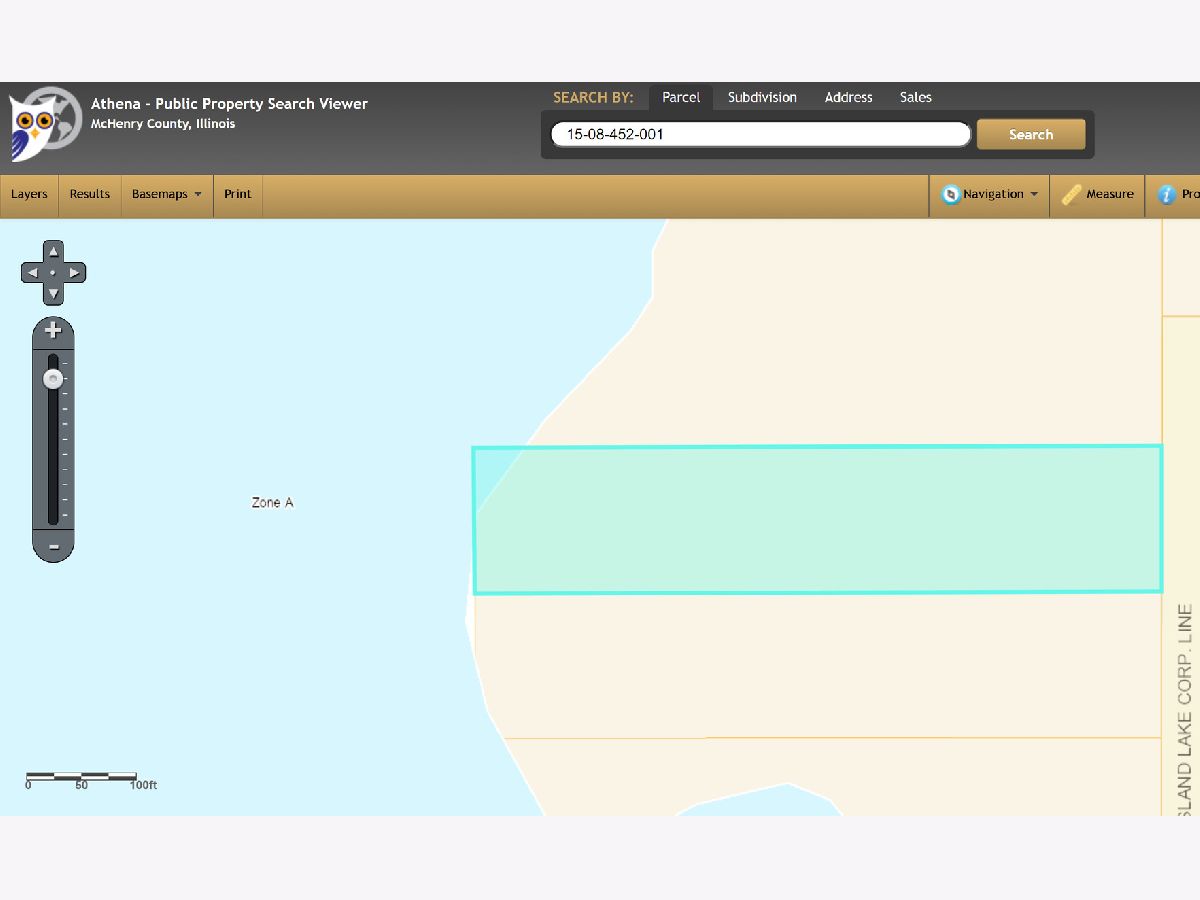Image resolution: width=1200 pixels, height=900 pixels.
Task: Click the zoom slider handle
Action: tap(53, 379)
